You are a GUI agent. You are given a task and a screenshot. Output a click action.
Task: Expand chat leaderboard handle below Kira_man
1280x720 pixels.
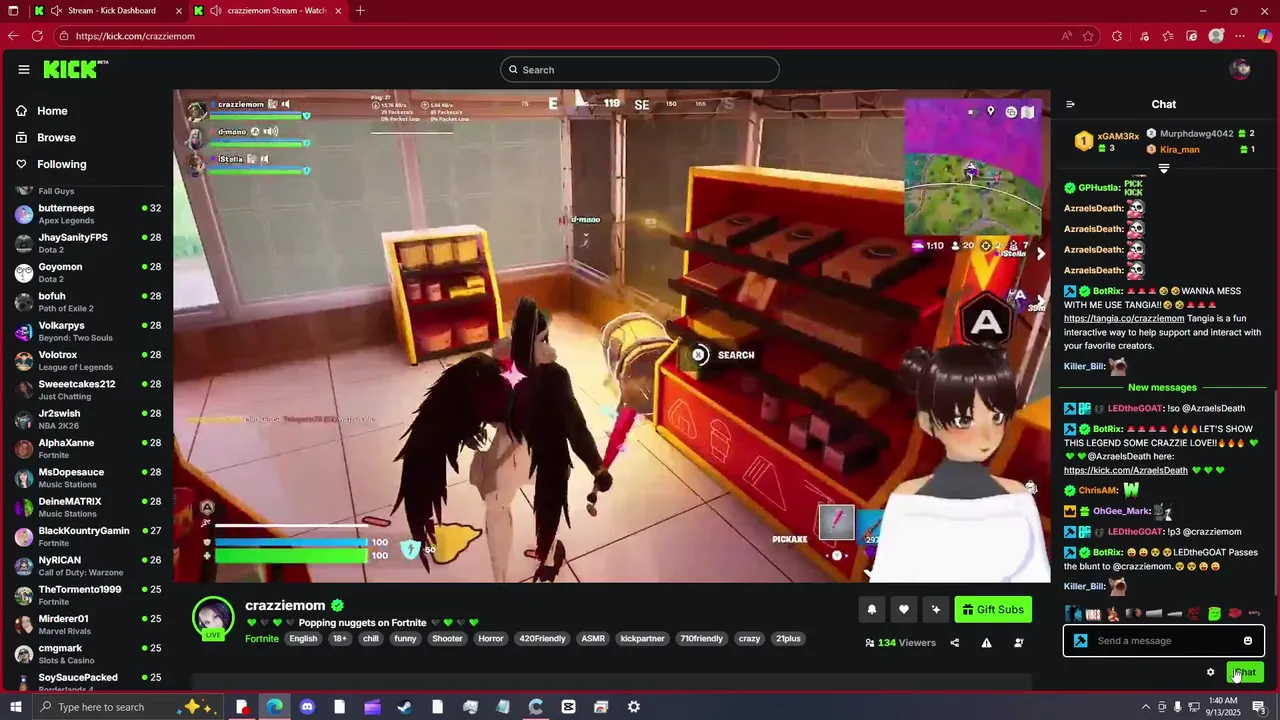[x=1163, y=169]
